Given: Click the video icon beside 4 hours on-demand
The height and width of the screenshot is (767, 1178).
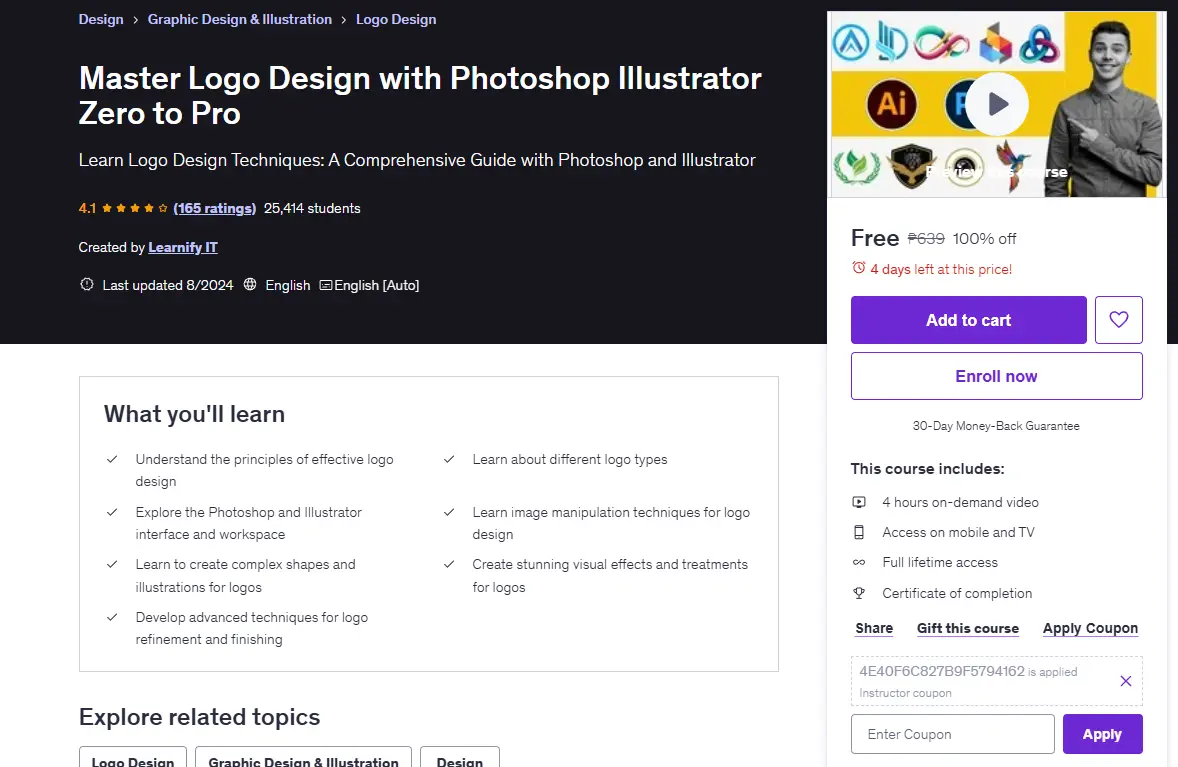Looking at the screenshot, I should 859,503.
